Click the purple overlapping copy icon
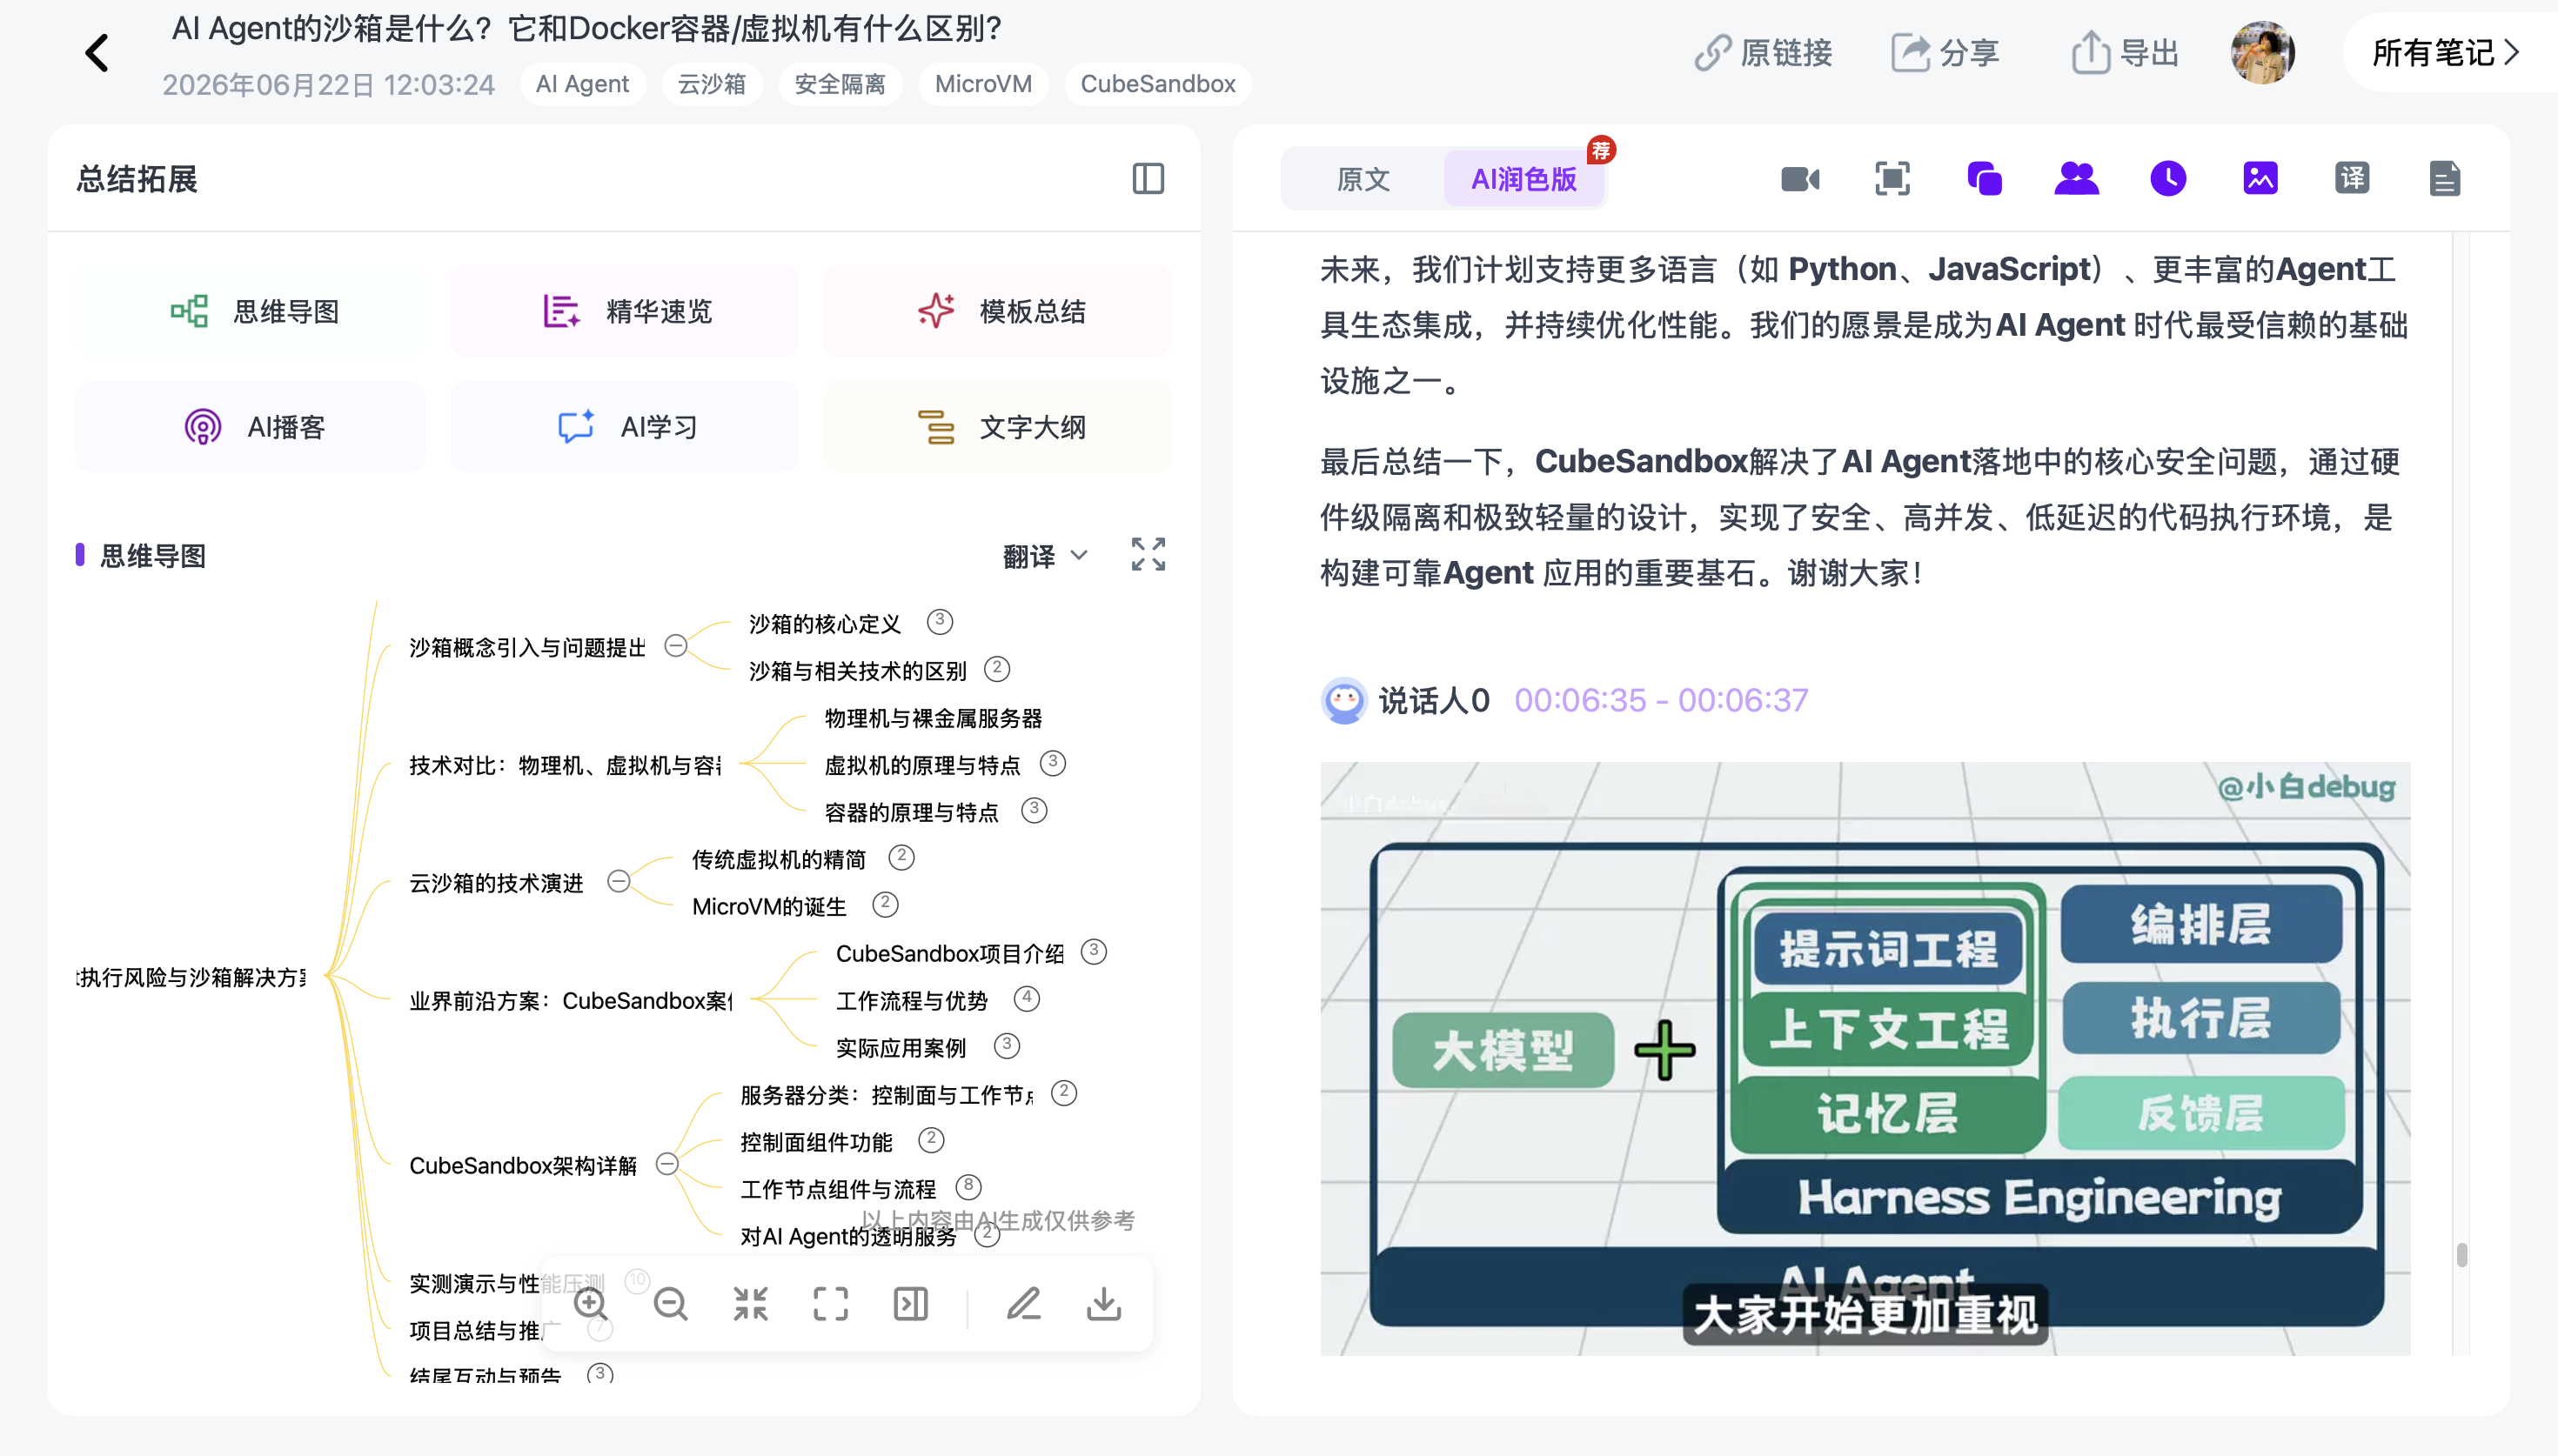The height and width of the screenshot is (1456, 2558). (x=1984, y=179)
